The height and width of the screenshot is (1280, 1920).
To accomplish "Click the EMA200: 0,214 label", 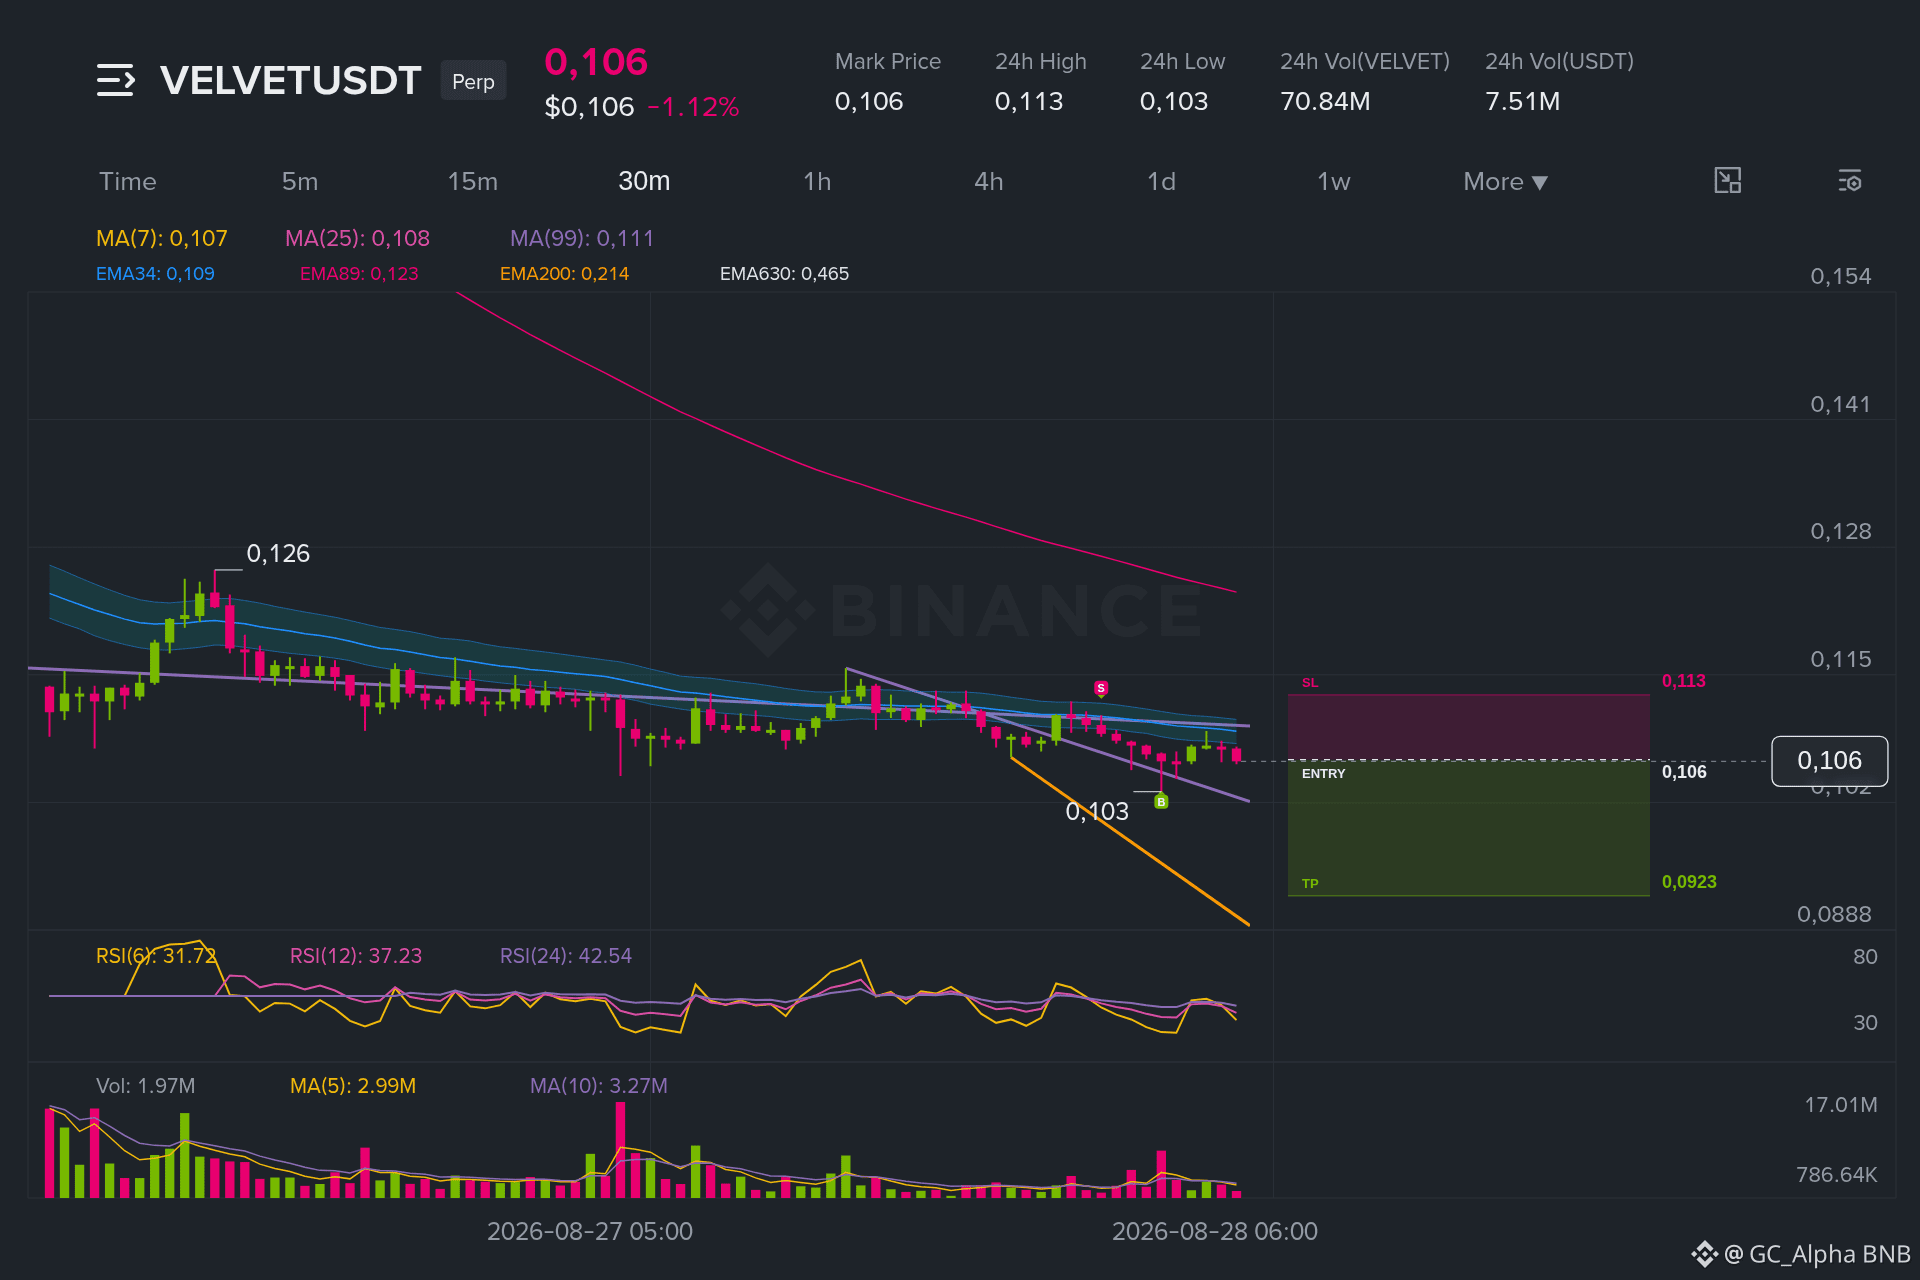I will pyautogui.click(x=564, y=274).
